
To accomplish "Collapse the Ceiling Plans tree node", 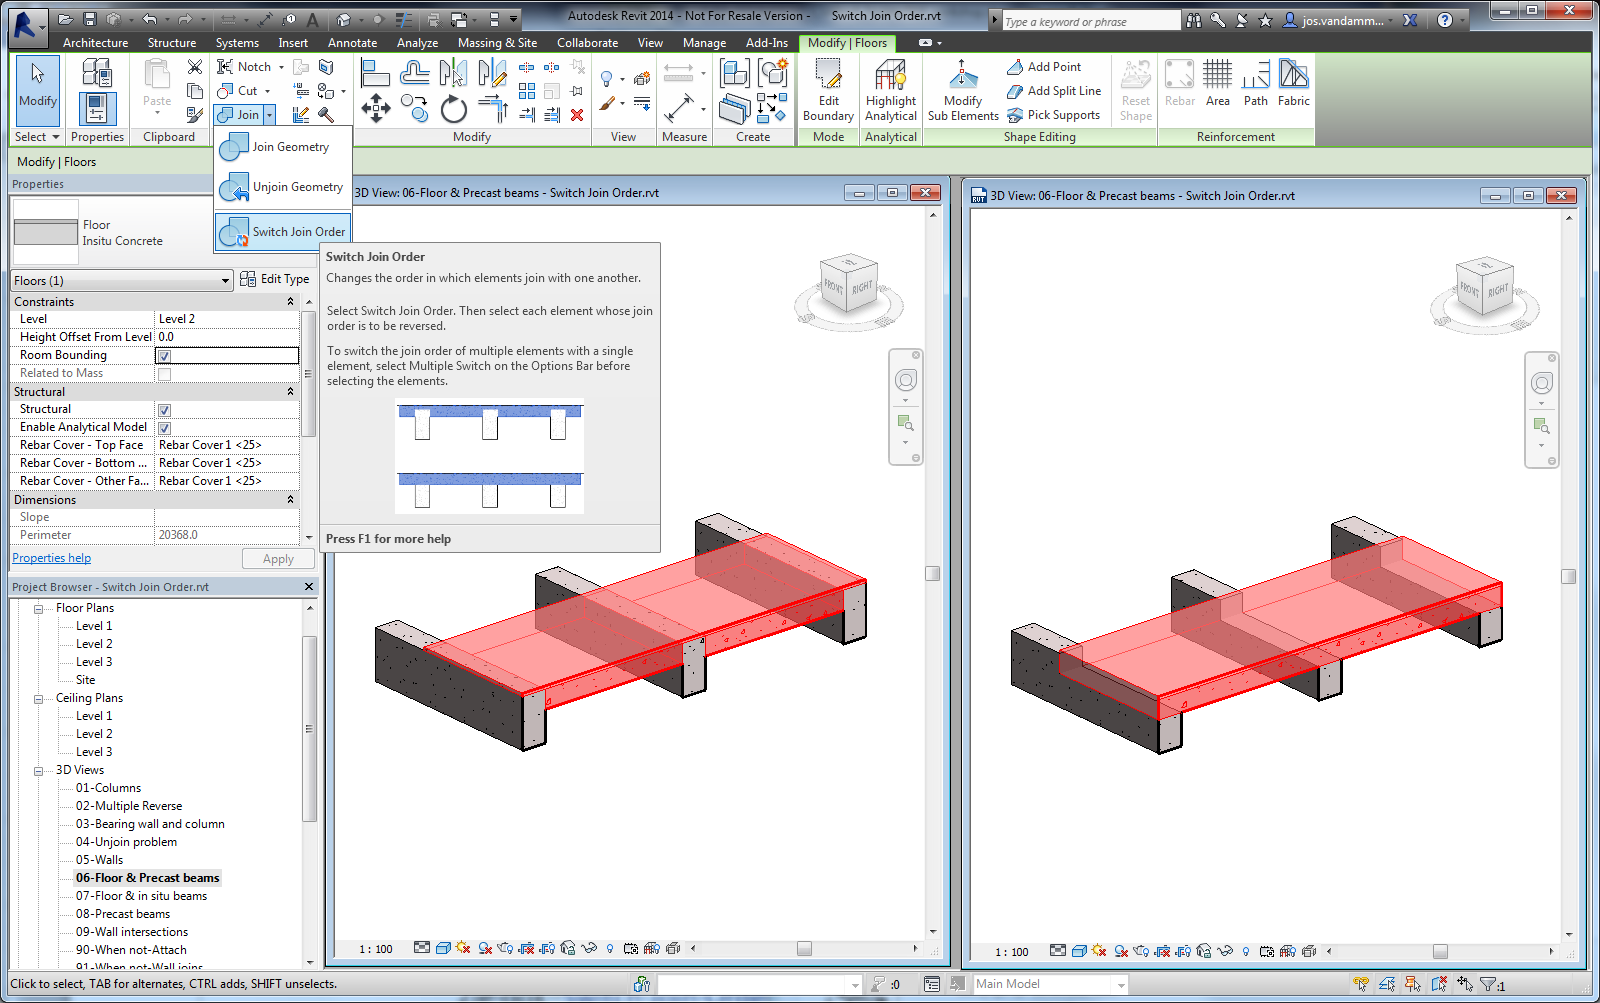I will 38,699.
